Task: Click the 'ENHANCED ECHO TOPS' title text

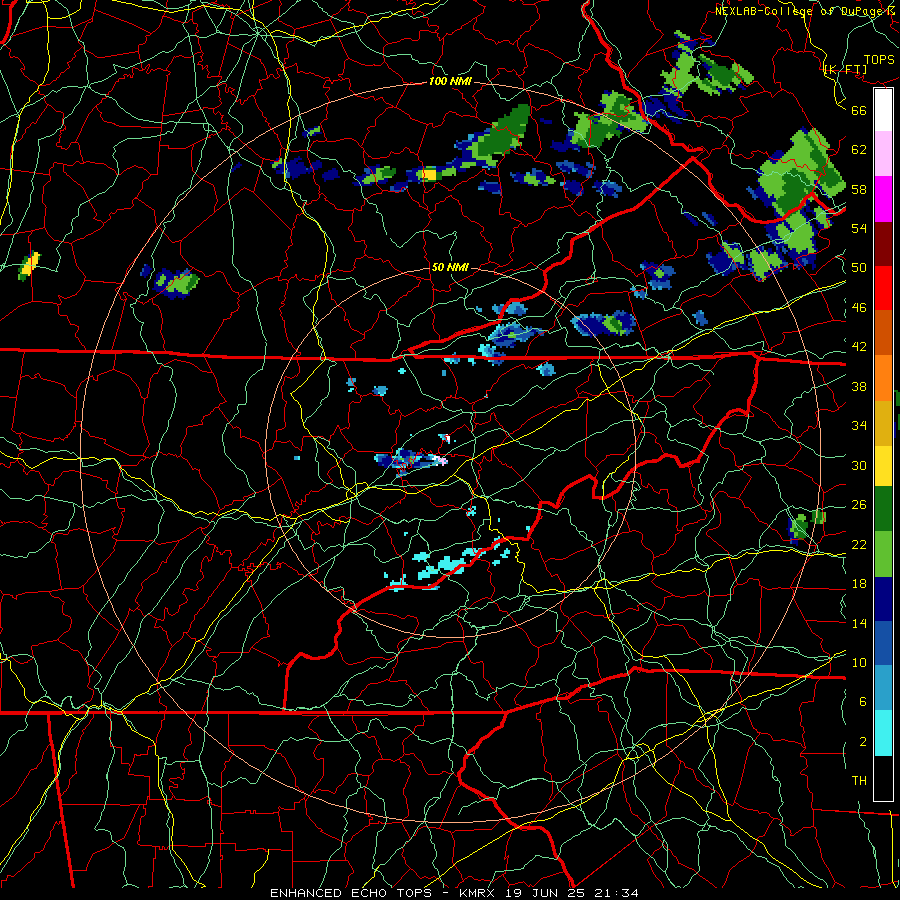Action: coord(351,893)
